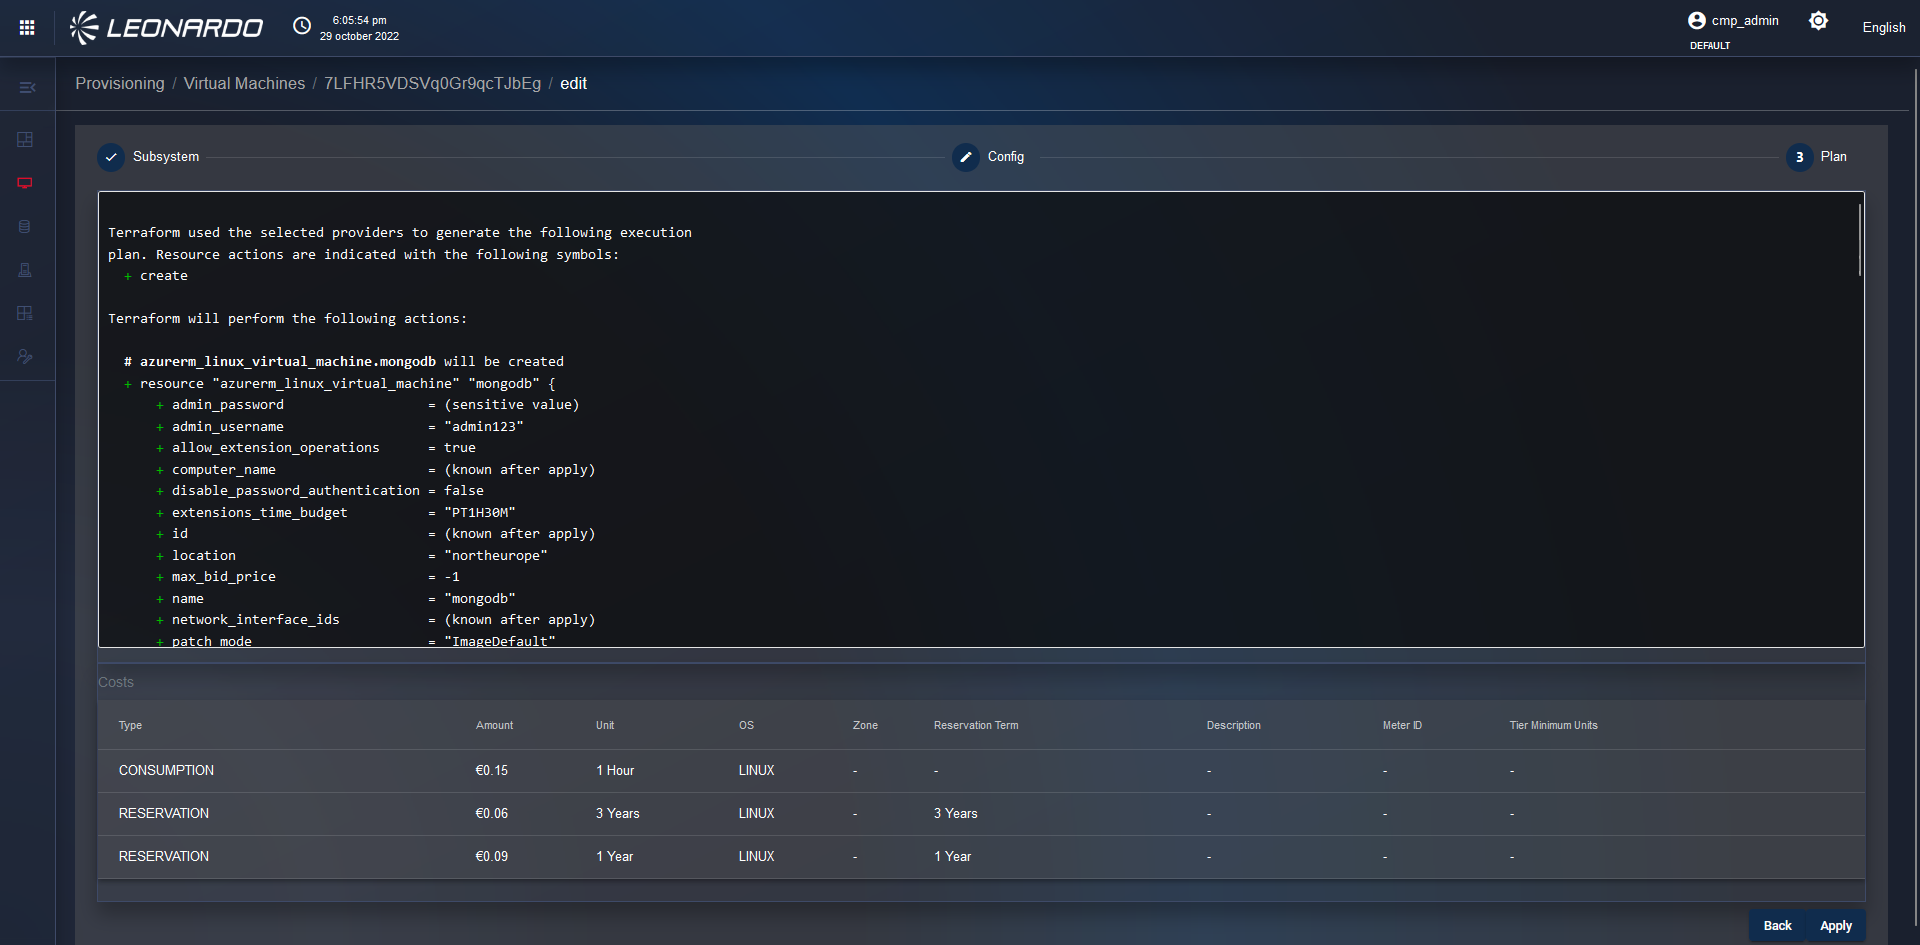Collapse the sidebar menu toggle
Image resolution: width=1920 pixels, height=945 pixels.
(x=27, y=88)
